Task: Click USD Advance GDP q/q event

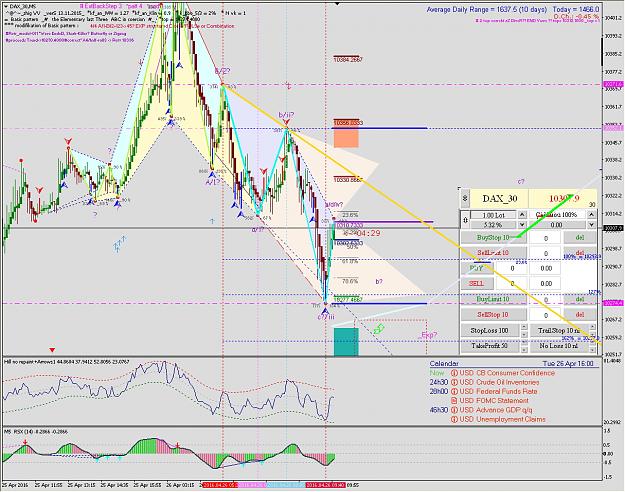Action: [x=496, y=410]
